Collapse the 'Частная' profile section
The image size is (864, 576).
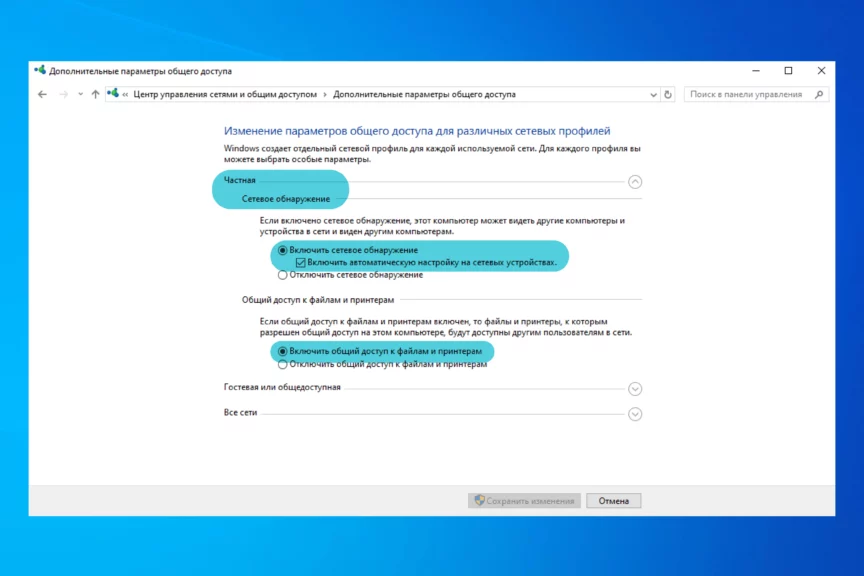pyautogui.click(x=635, y=182)
